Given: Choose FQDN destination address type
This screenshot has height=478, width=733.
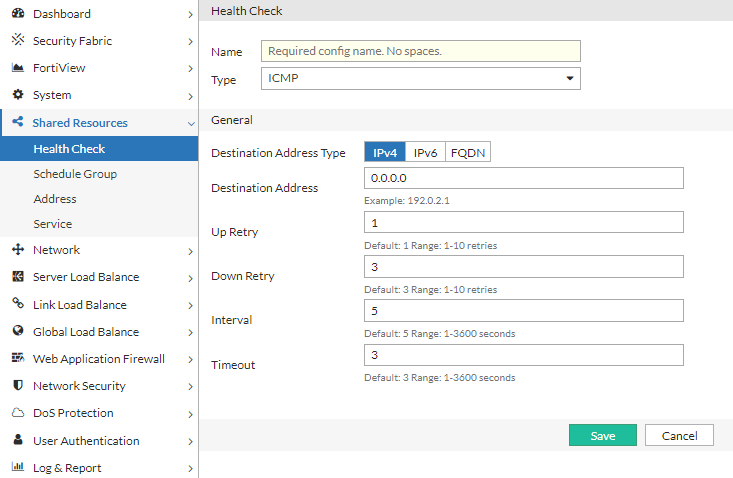Looking at the screenshot, I should [467, 153].
